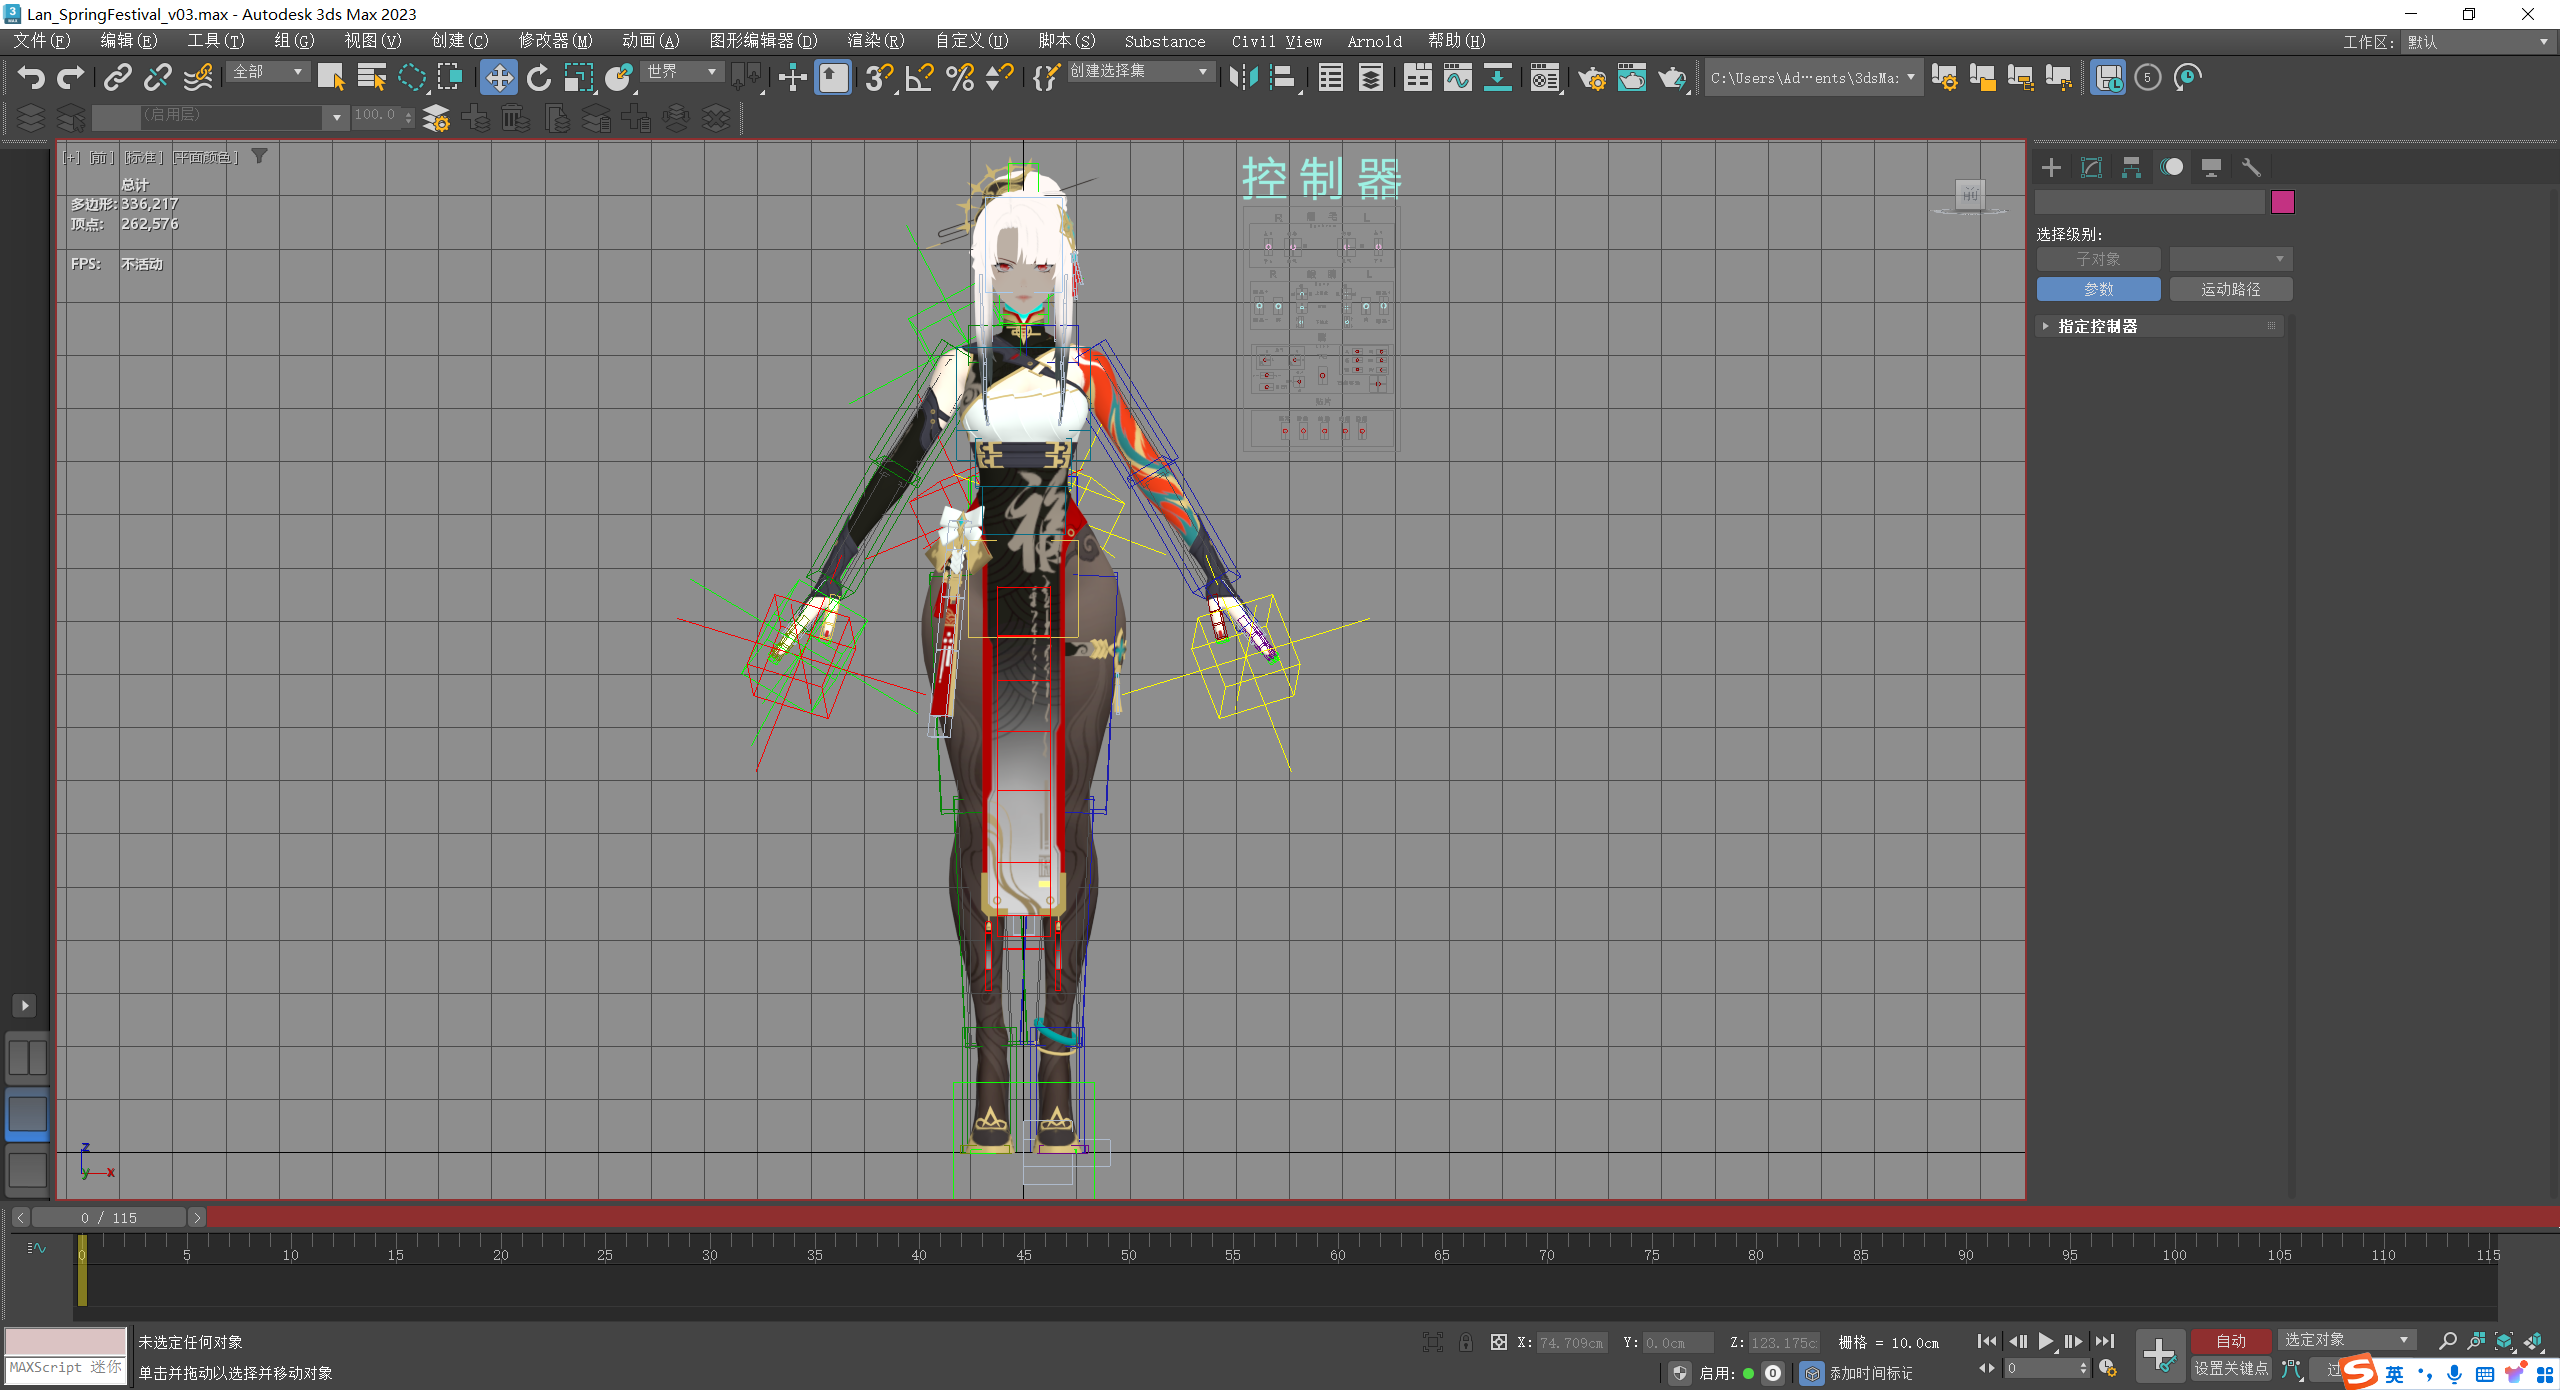Activate the Select Object tool

point(331,77)
